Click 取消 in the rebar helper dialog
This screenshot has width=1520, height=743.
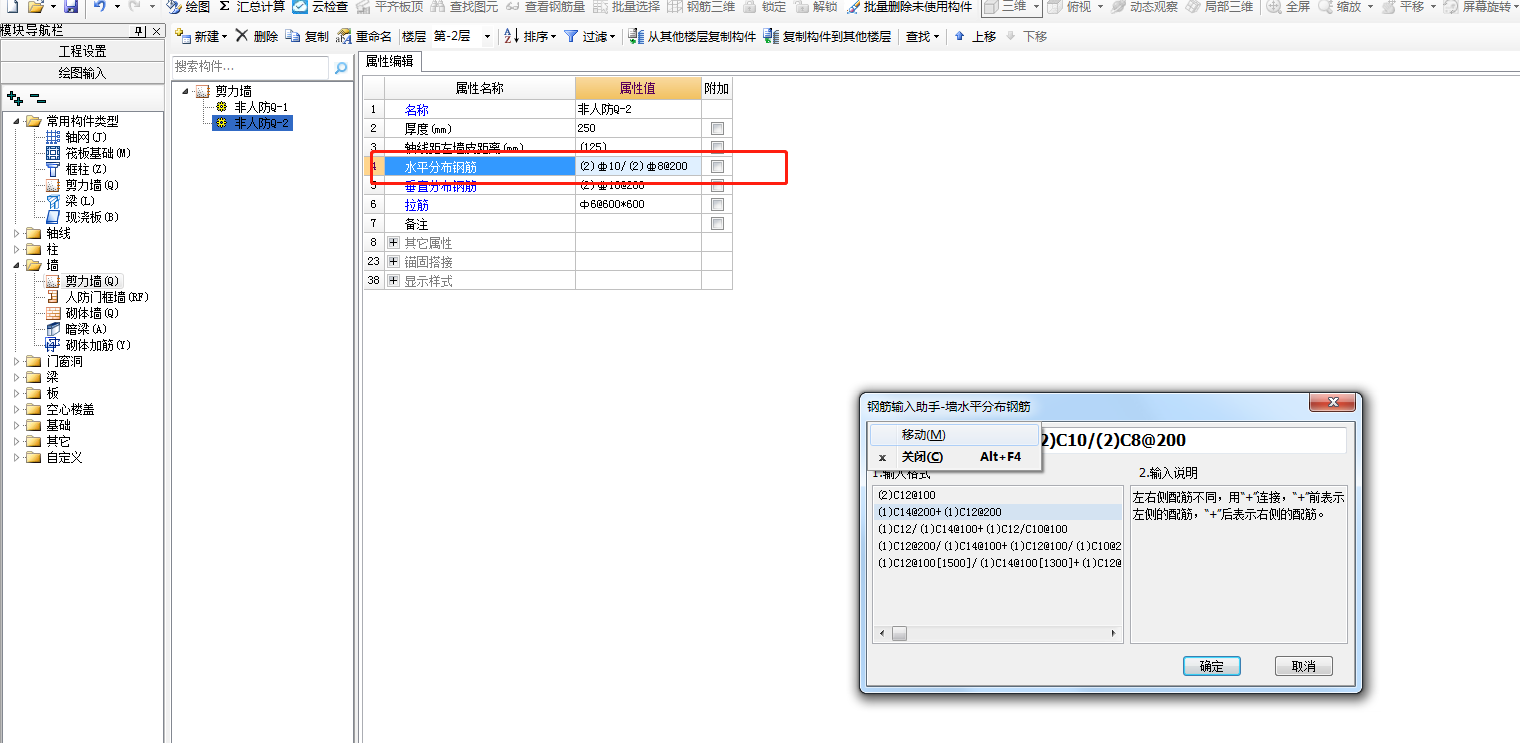click(1304, 666)
